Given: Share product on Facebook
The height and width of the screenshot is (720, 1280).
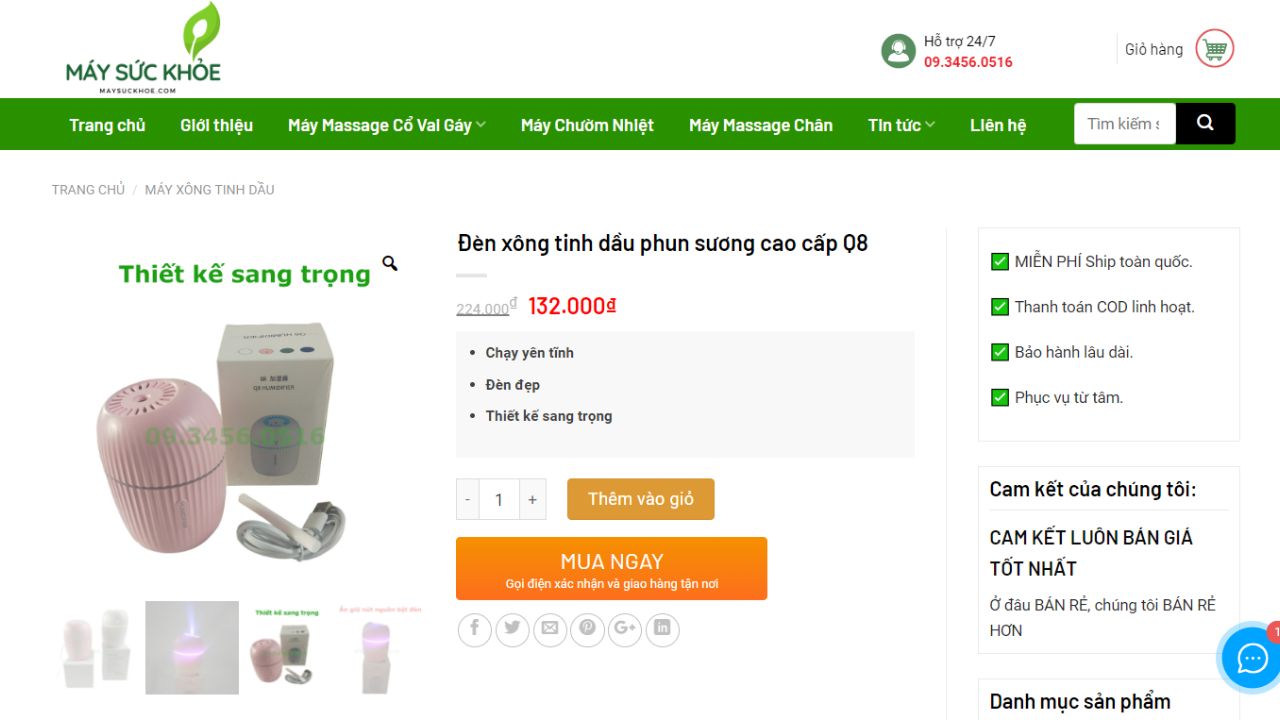Looking at the screenshot, I should tap(475, 629).
